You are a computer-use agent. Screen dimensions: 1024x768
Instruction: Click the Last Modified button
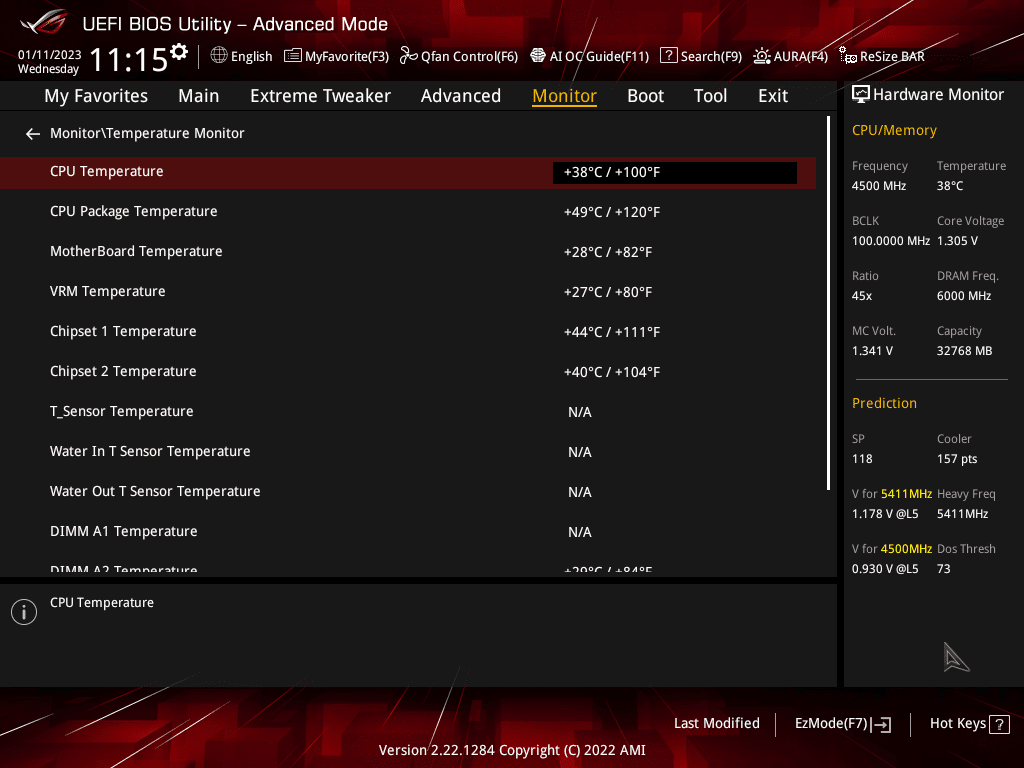click(716, 724)
